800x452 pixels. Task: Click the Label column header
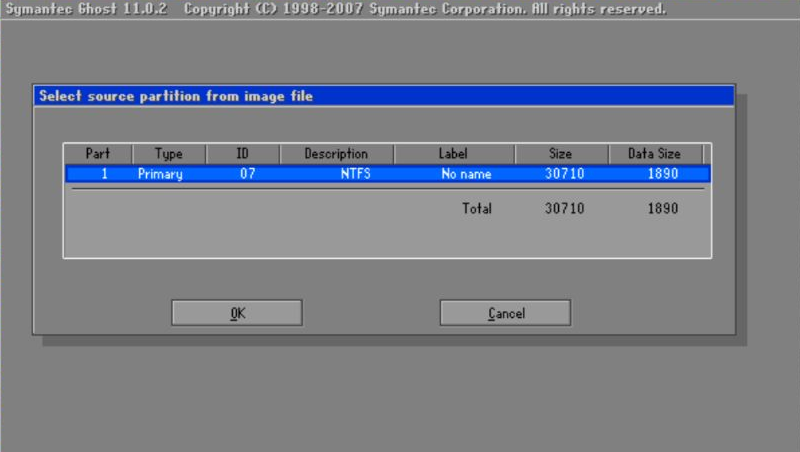click(x=454, y=154)
